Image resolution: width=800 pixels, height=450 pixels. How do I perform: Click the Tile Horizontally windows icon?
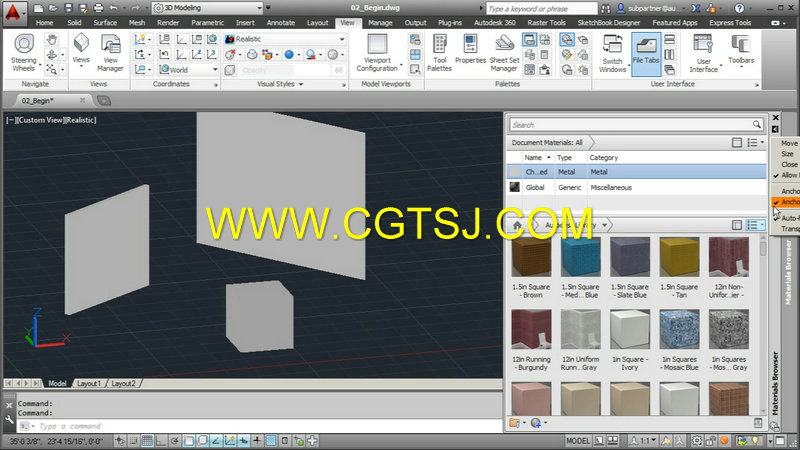669,39
